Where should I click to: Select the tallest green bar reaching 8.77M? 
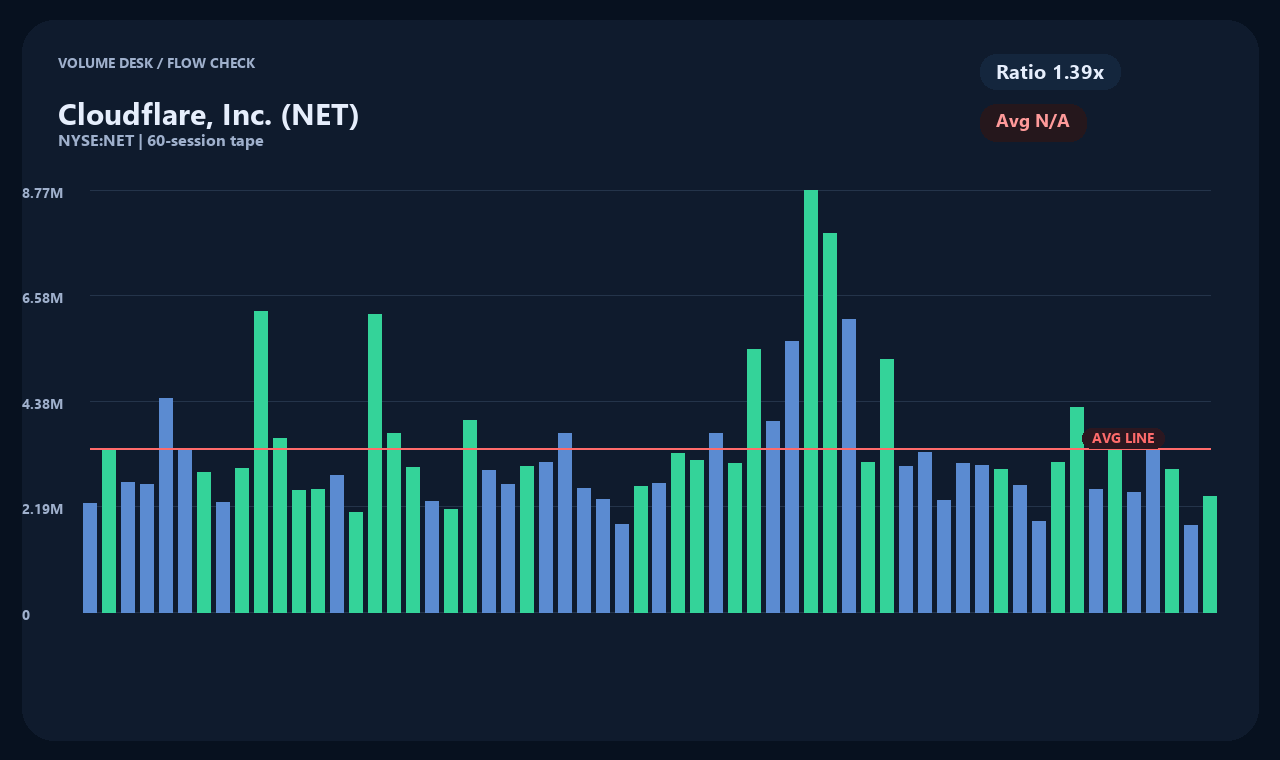point(811,401)
